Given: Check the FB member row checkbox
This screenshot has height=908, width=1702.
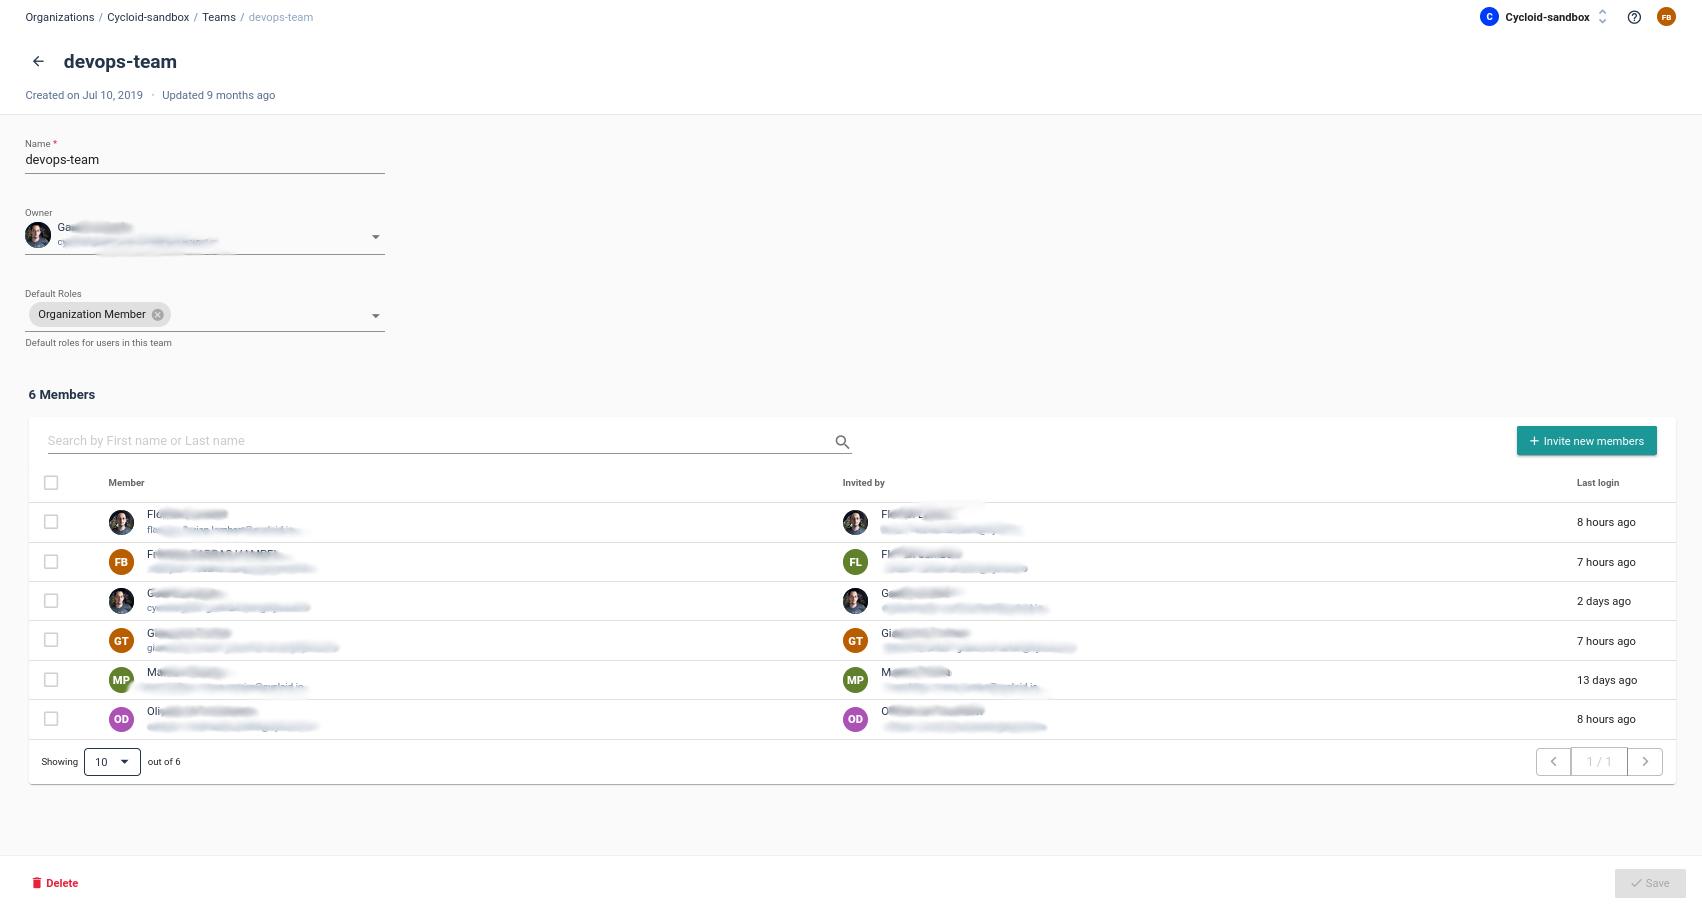Looking at the screenshot, I should [51, 562].
